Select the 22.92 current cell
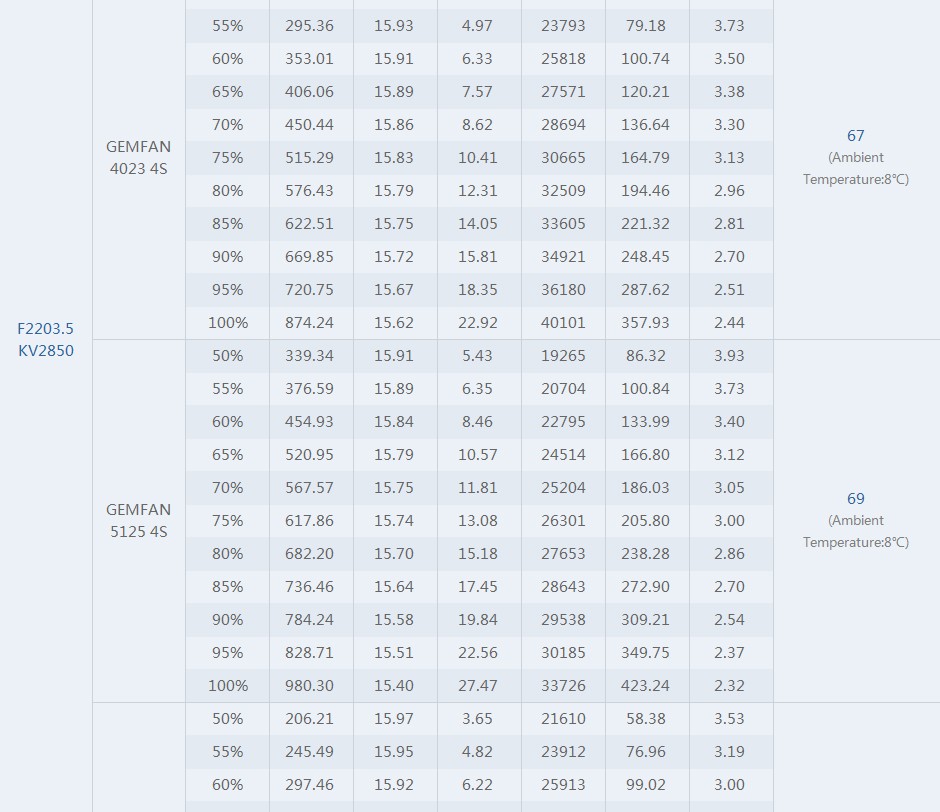940x812 pixels. coord(477,323)
